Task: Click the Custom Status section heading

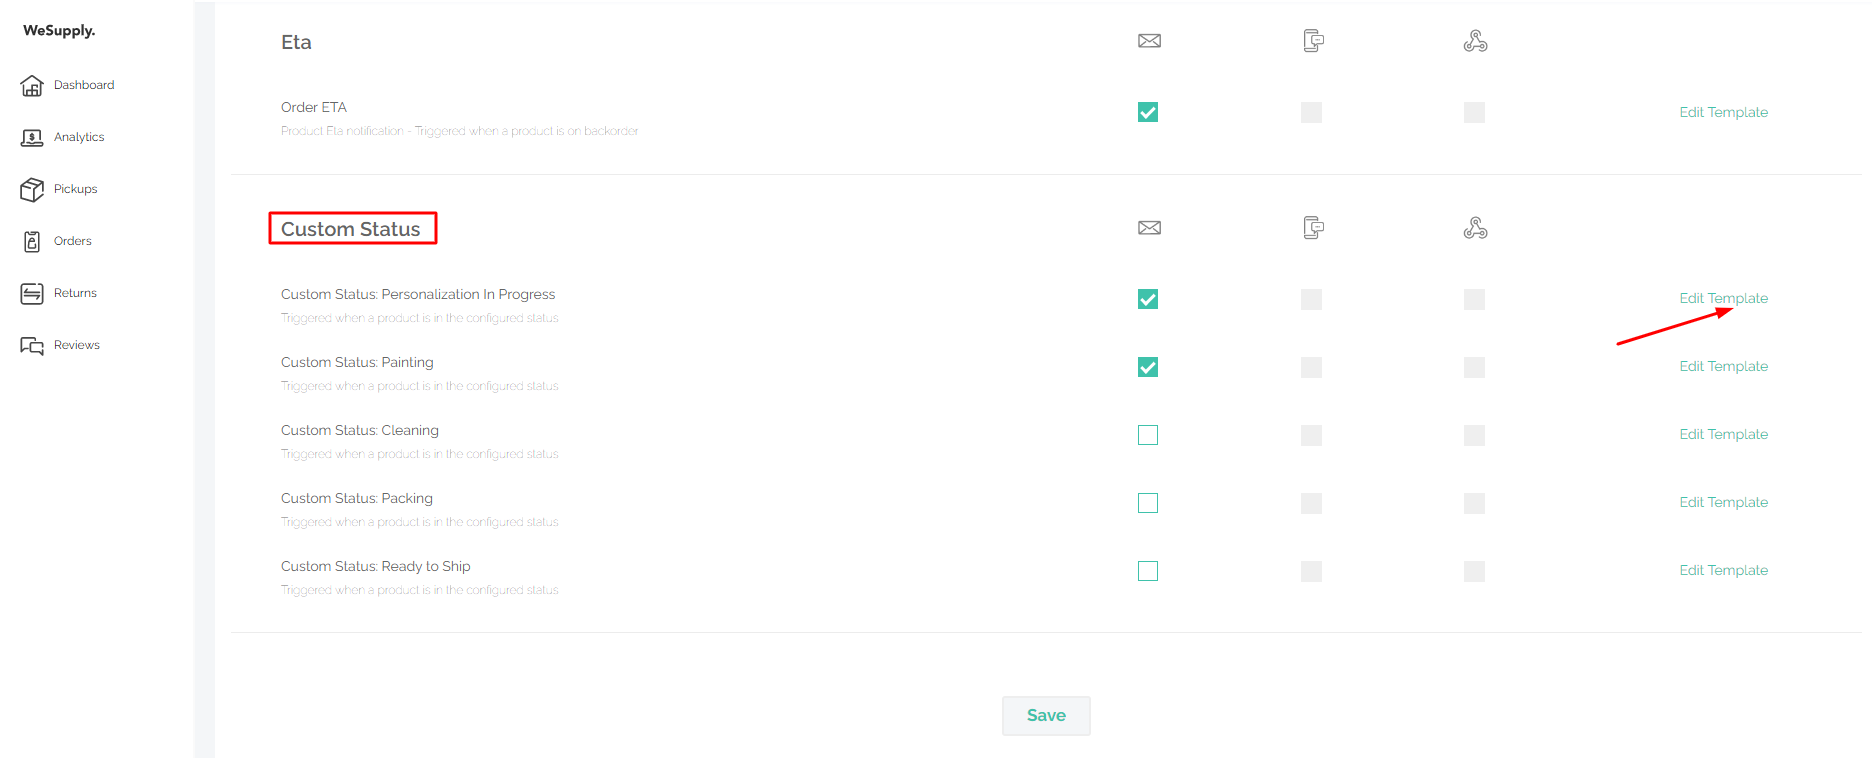Action: (x=351, y=229)
